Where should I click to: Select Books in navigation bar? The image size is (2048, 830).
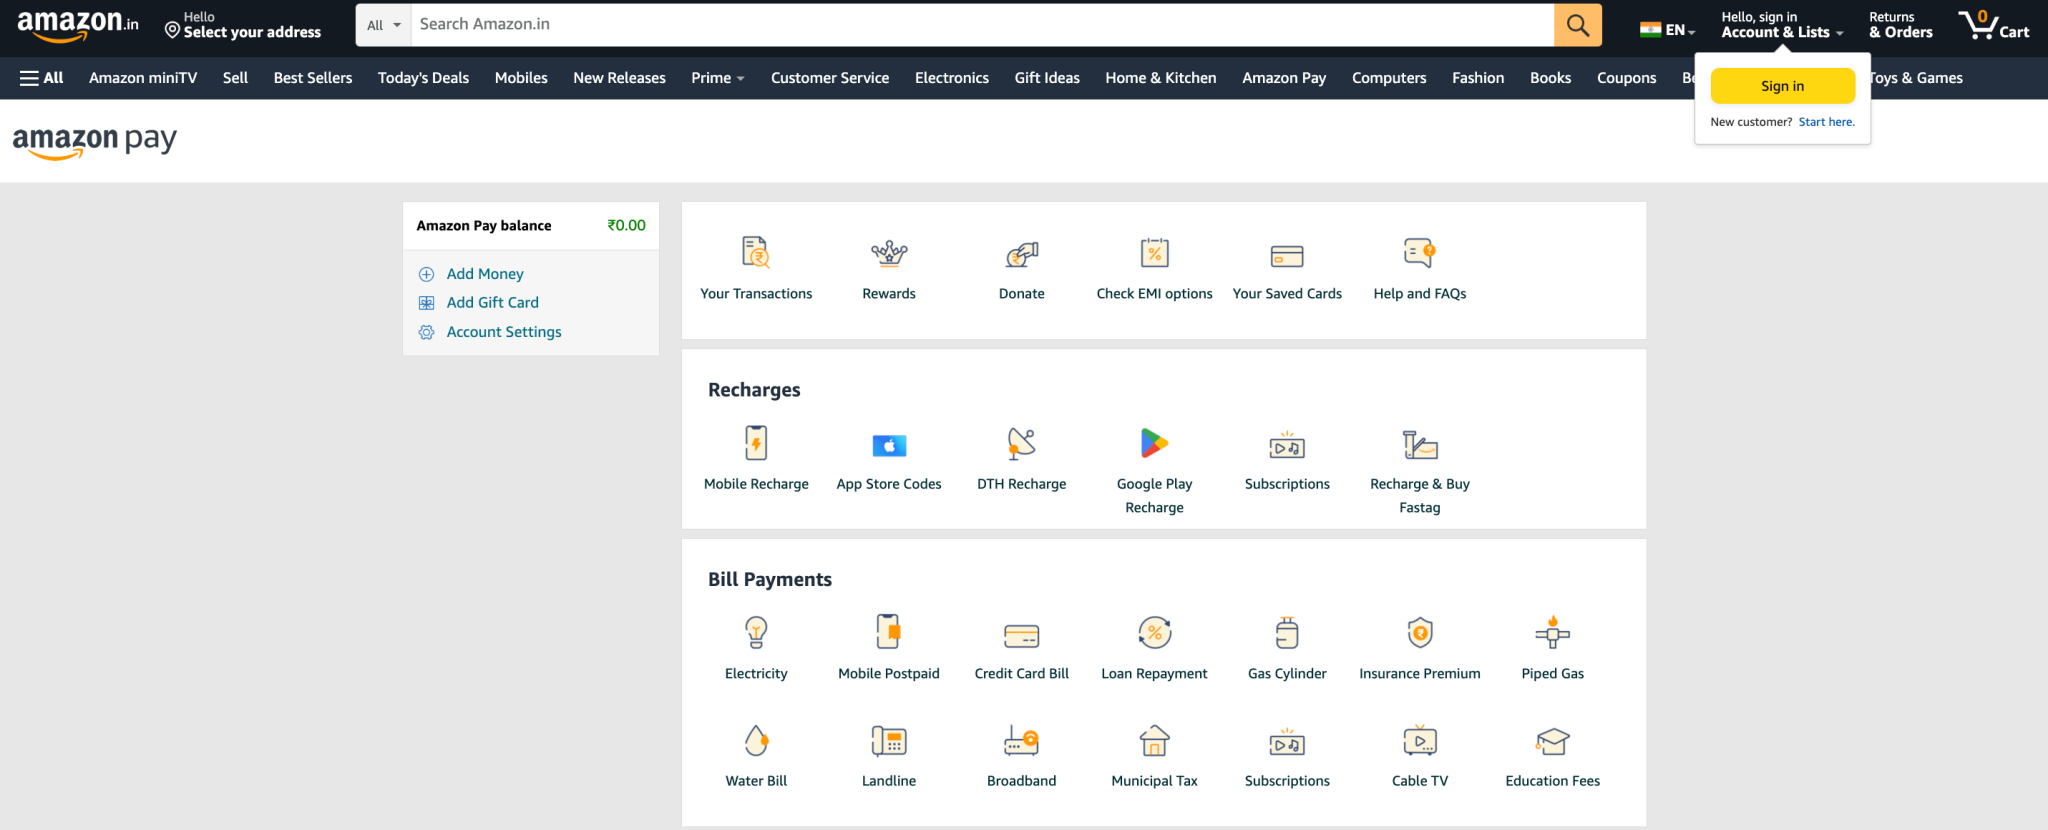[1550, 78]
